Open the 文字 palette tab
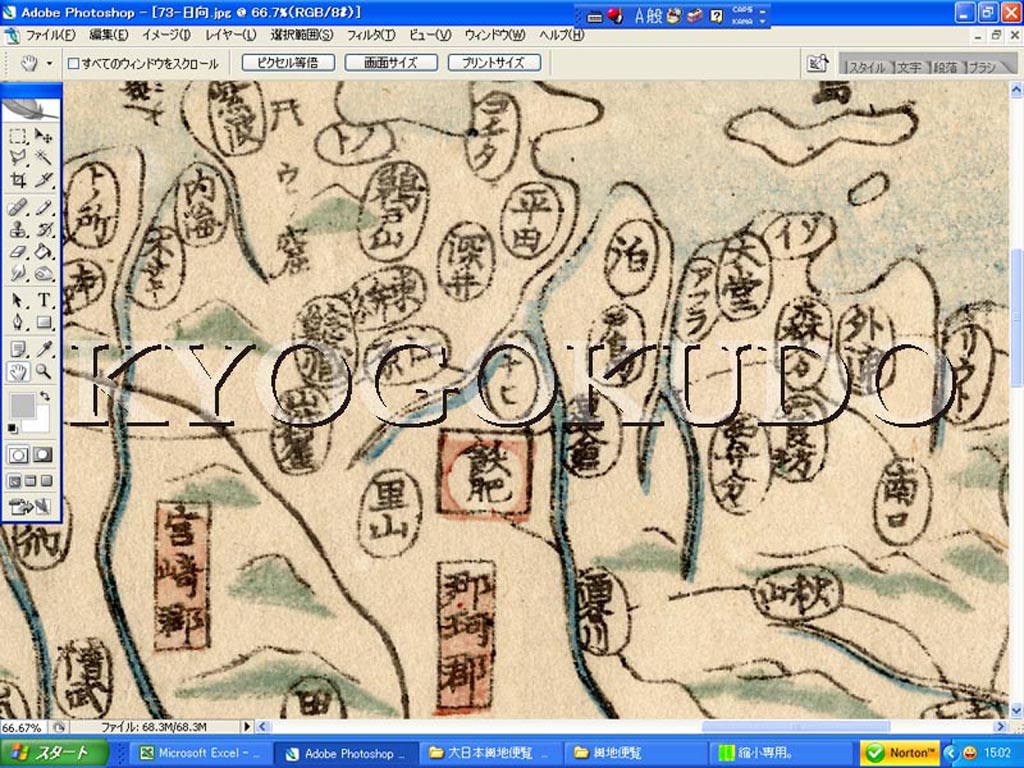 tap(909, 67)
